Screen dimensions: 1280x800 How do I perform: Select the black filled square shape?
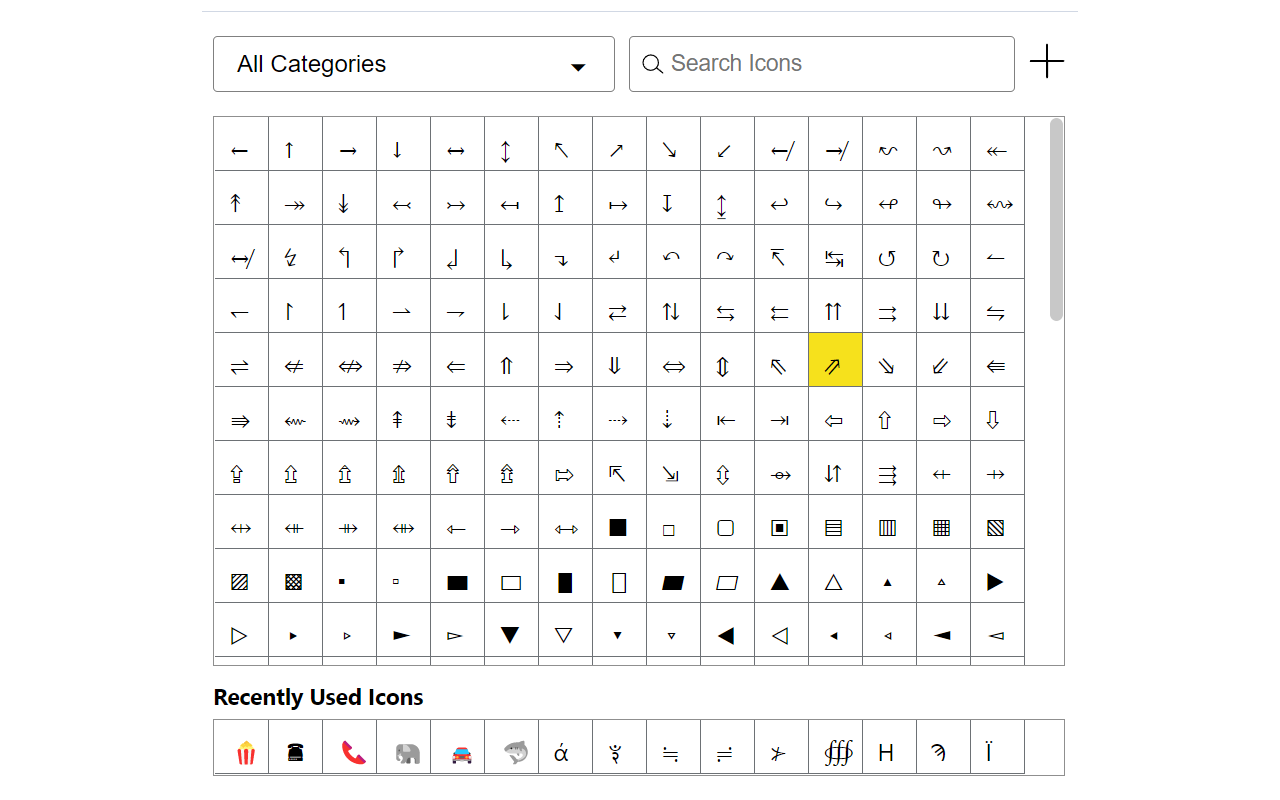[x=619, y=526]
